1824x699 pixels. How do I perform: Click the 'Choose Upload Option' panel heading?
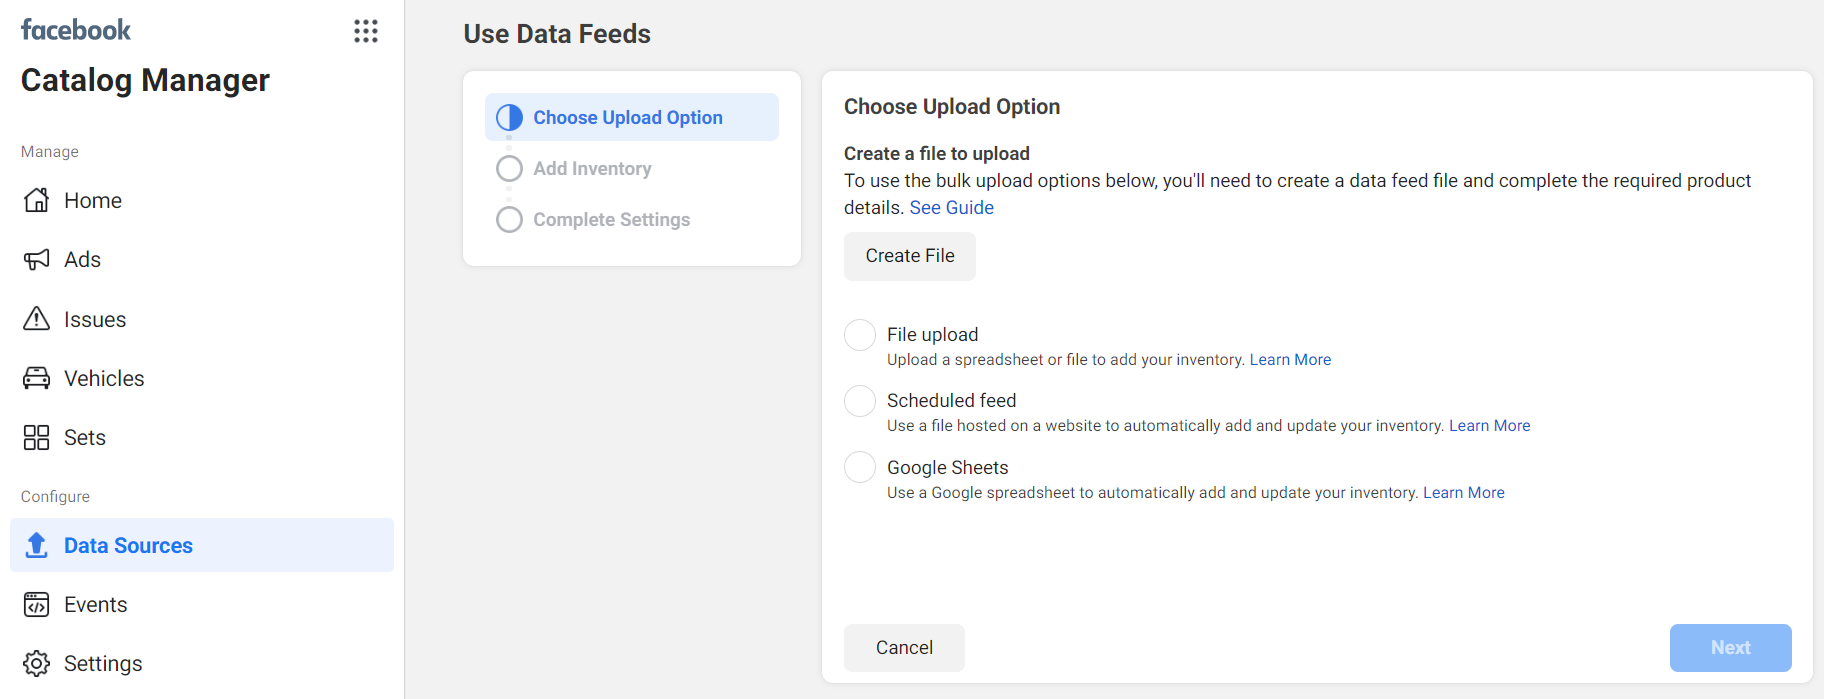point(952,107)
